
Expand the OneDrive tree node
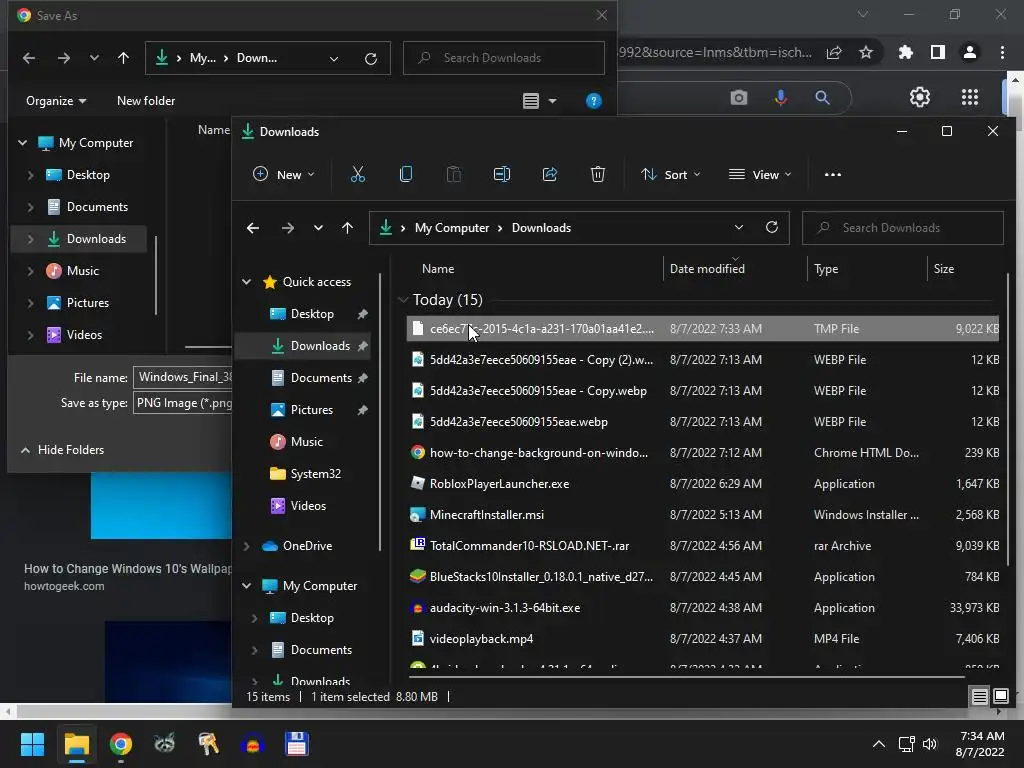point(246,546)
